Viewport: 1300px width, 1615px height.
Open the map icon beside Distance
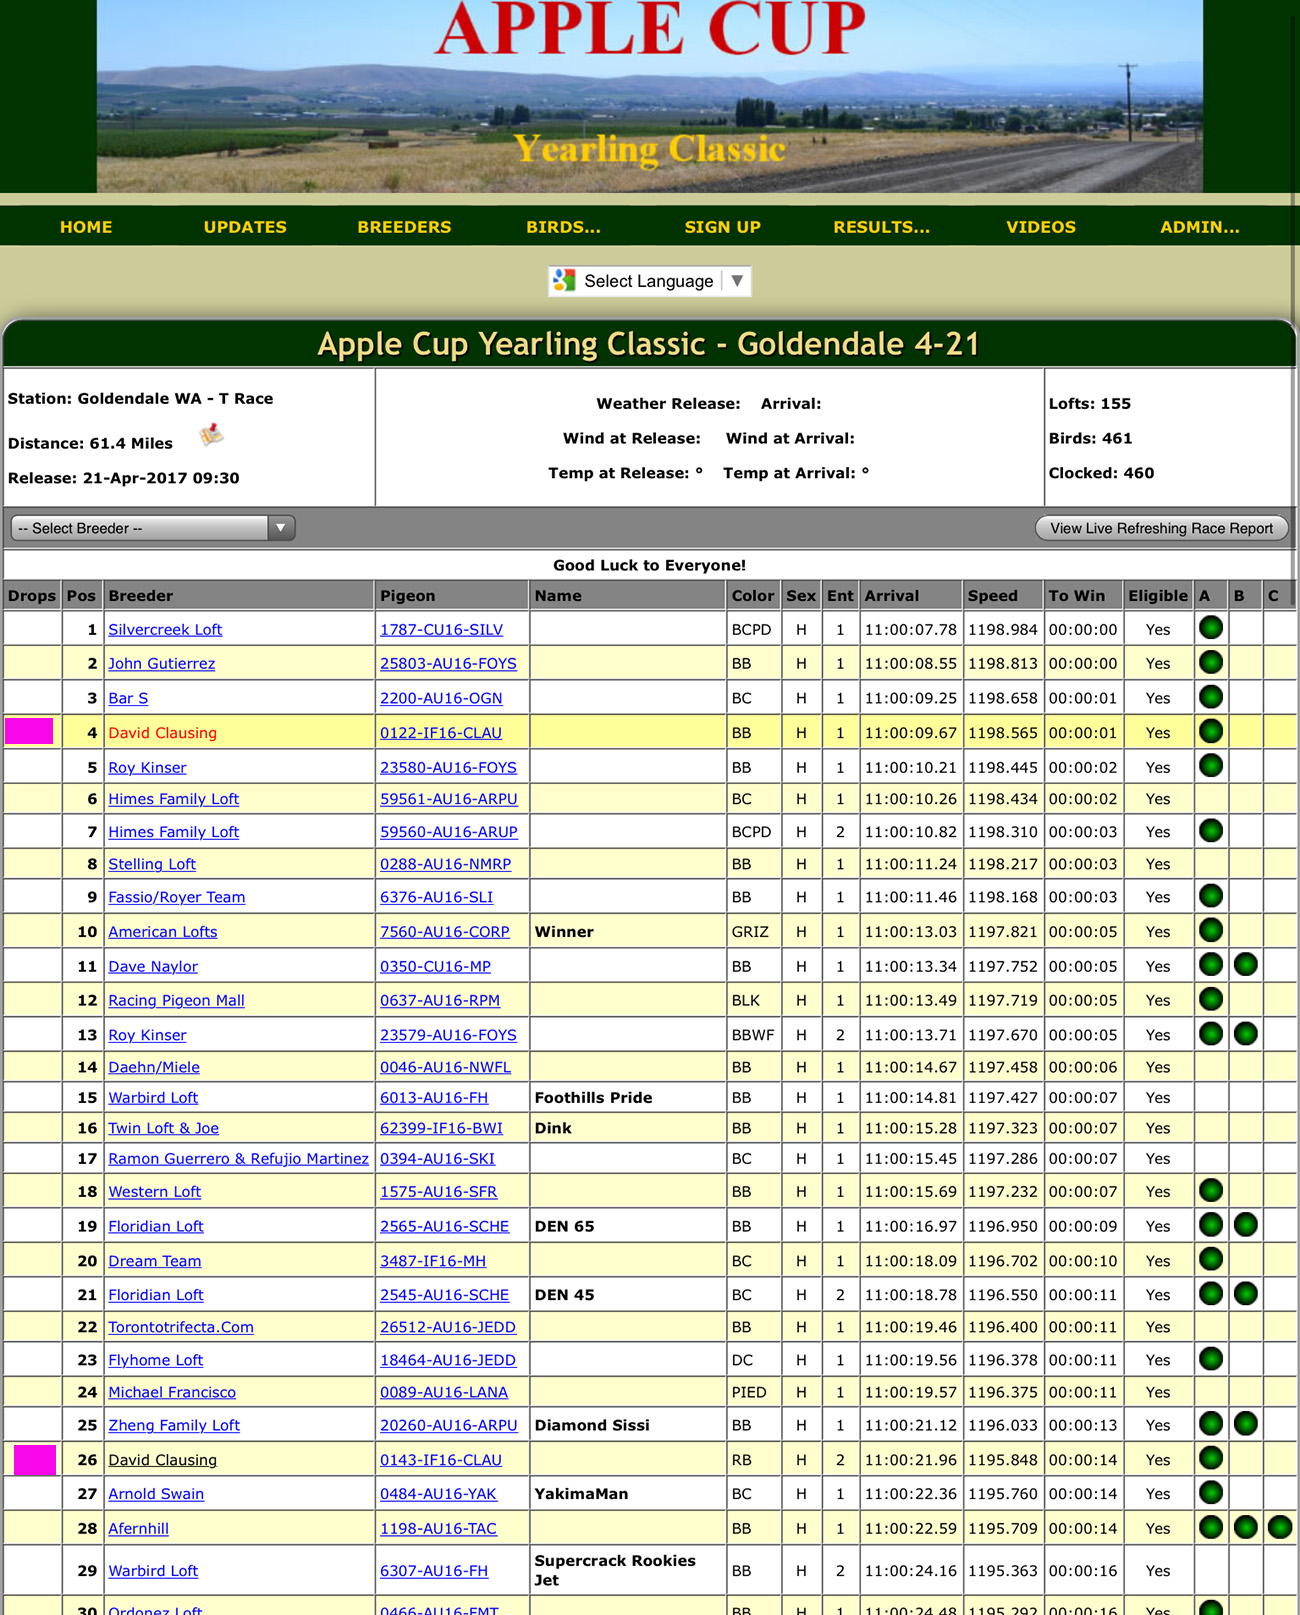pyautogui.click(x=211, y=435)
